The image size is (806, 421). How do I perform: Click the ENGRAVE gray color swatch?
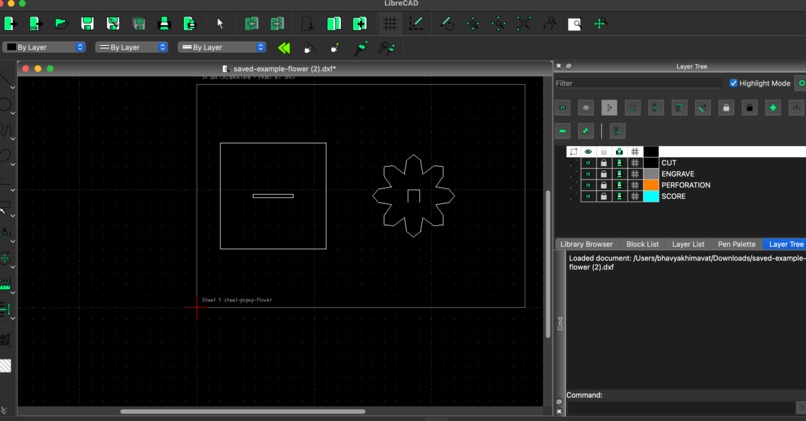tap(651, 174)
